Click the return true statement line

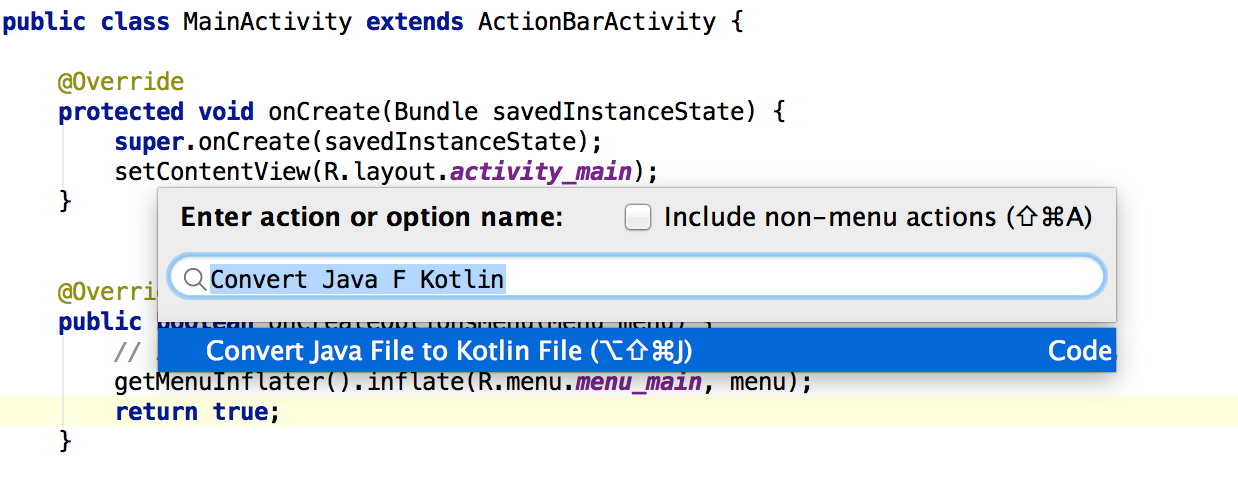point(197,411)
